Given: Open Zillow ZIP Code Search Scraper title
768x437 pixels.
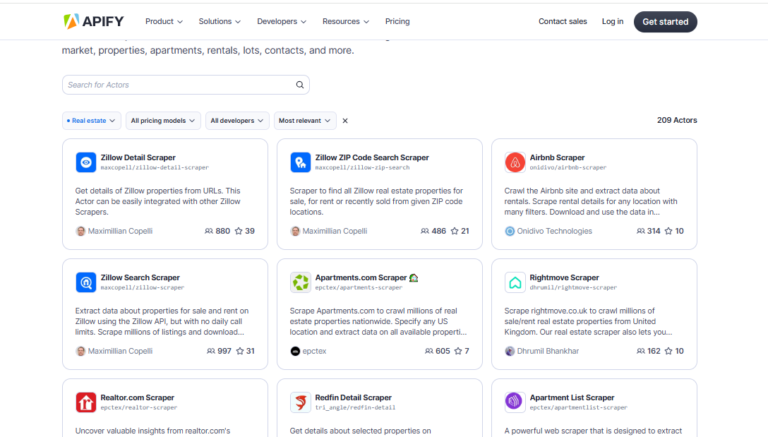Looking at the screenshot, I should click(x=372, y=158).
